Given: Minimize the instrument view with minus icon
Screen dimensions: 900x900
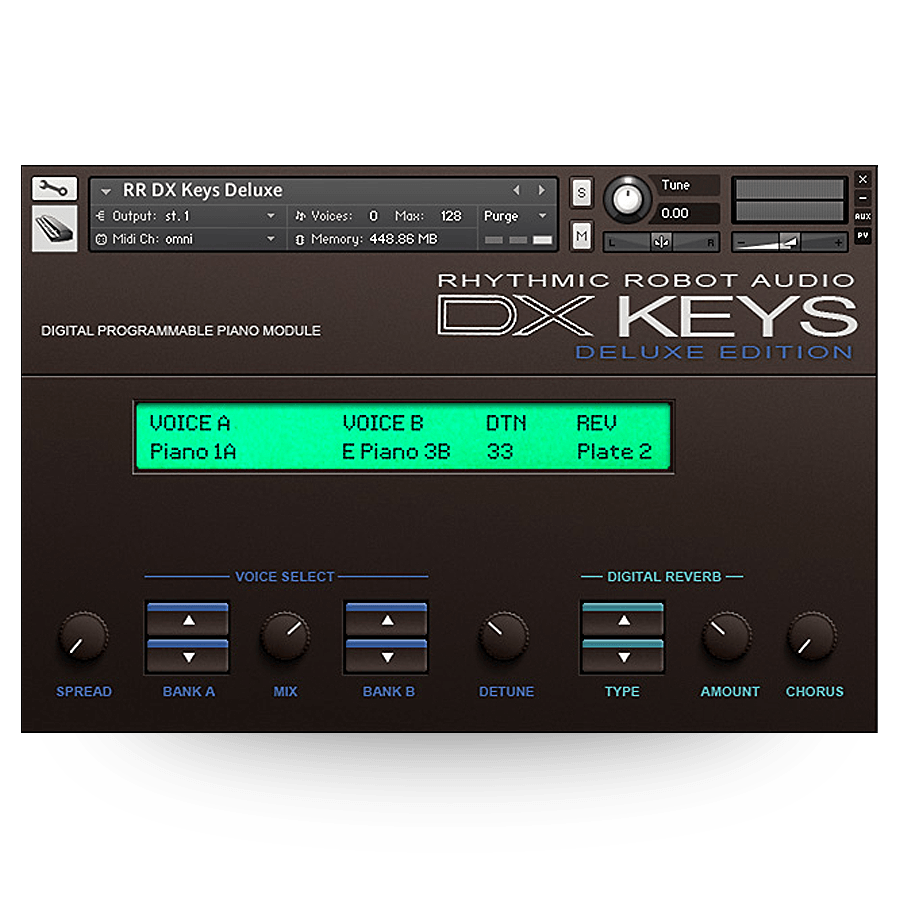Looking at the screenshot, I should coord(863,198).
